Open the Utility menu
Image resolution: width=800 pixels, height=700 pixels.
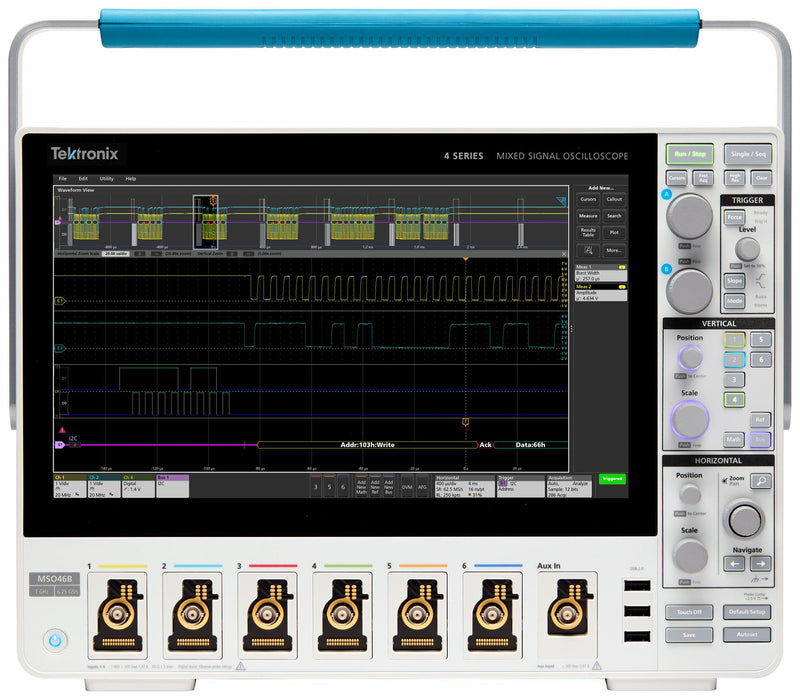click(x=106, y=178)
